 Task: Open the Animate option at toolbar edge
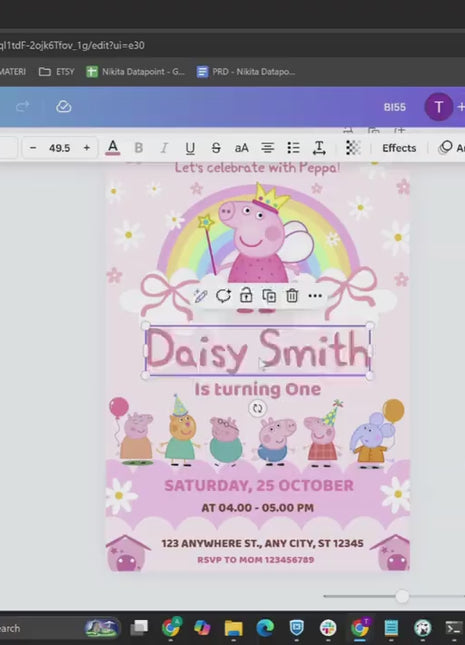[x=451, y=148]
